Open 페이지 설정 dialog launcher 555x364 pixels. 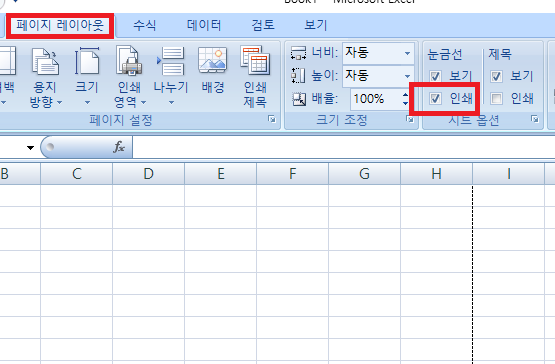[272, 119]
